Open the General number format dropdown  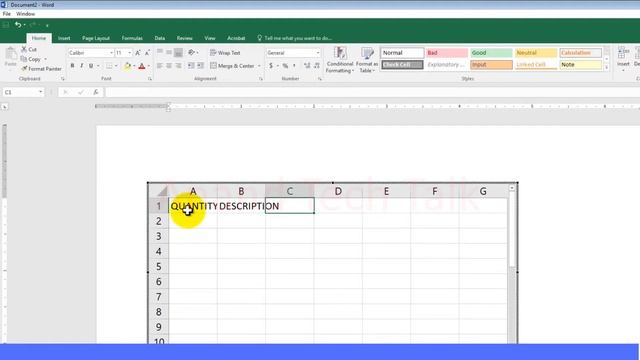(318, 53)
